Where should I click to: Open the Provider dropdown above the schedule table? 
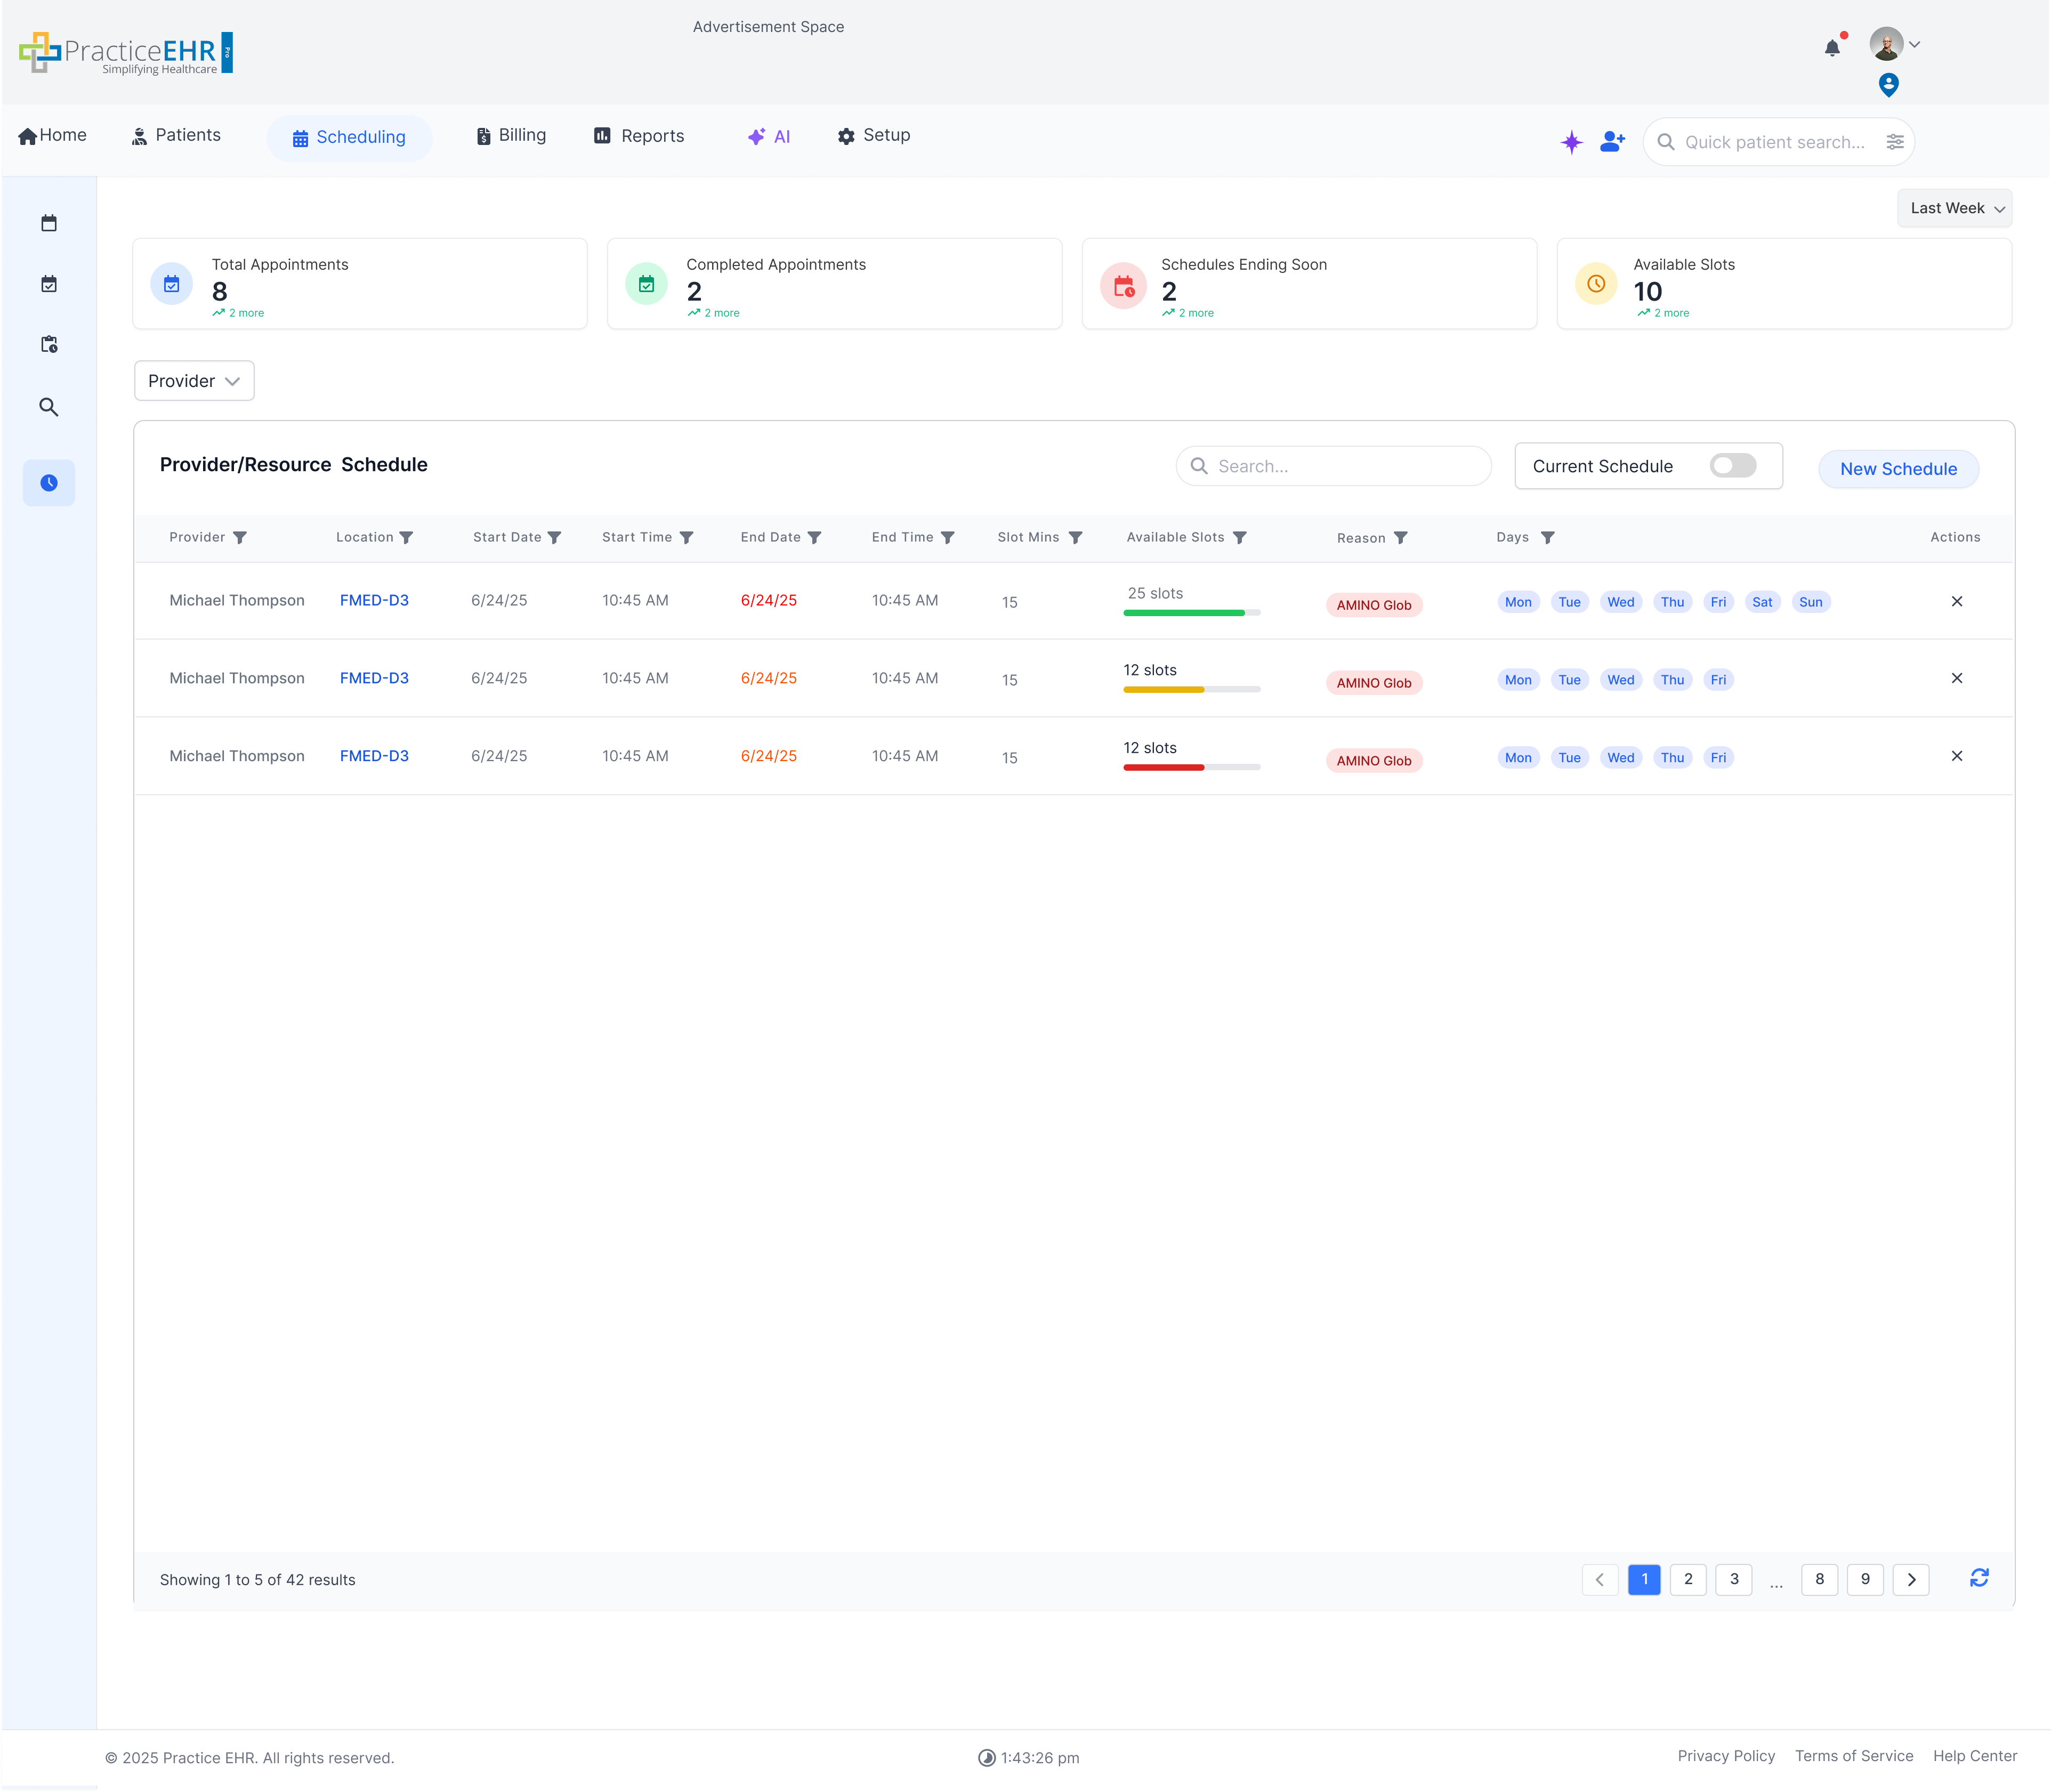pyautogui.click(x=194, y=380)
